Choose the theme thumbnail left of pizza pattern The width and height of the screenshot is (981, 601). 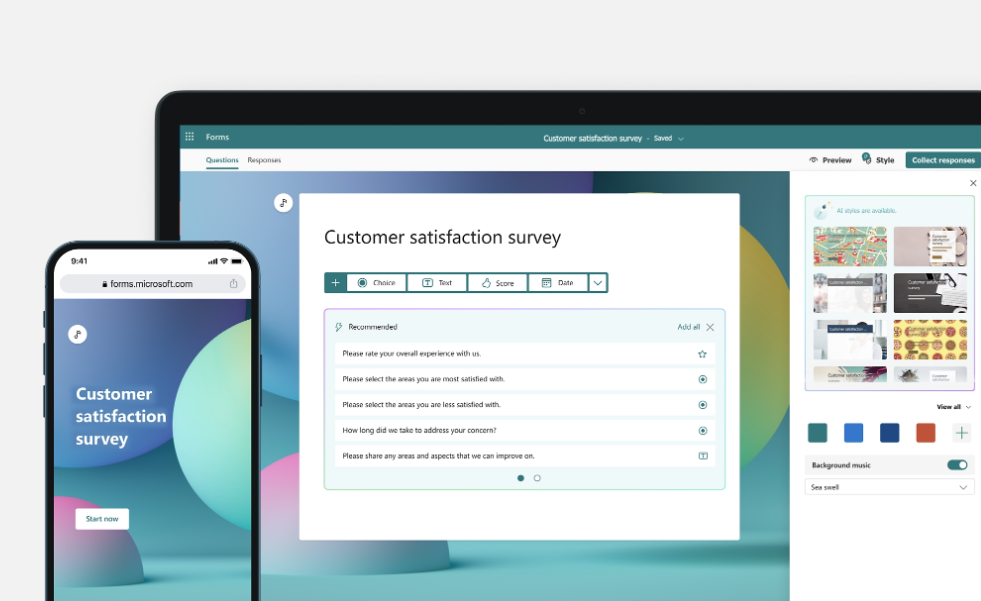click(850, 340)
